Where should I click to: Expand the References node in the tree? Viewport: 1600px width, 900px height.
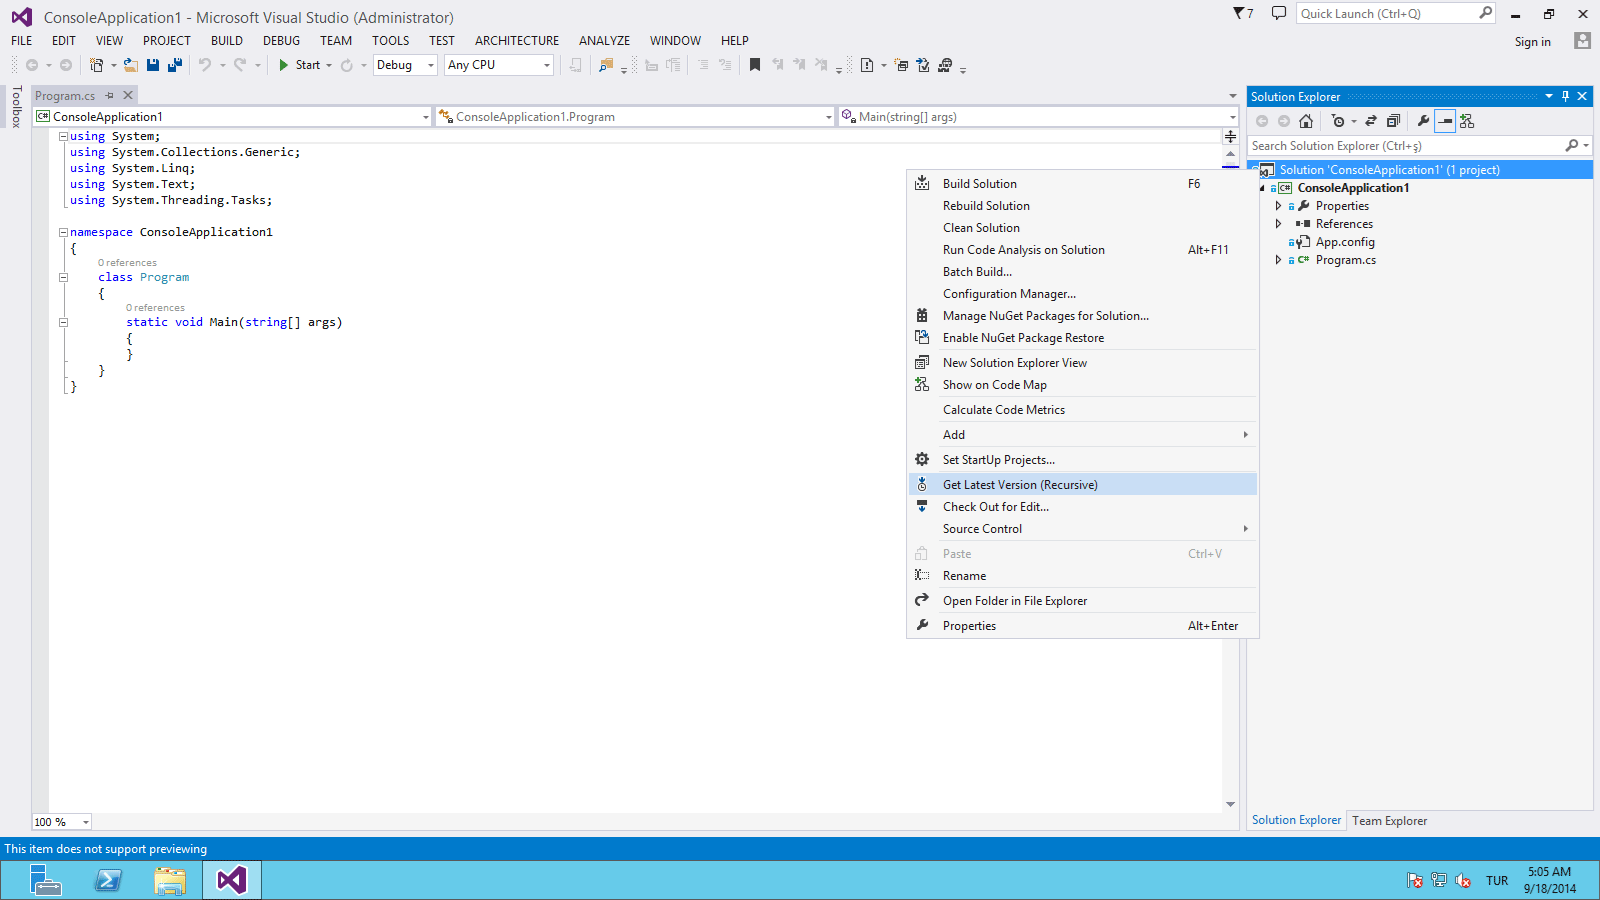[1278, 224]
